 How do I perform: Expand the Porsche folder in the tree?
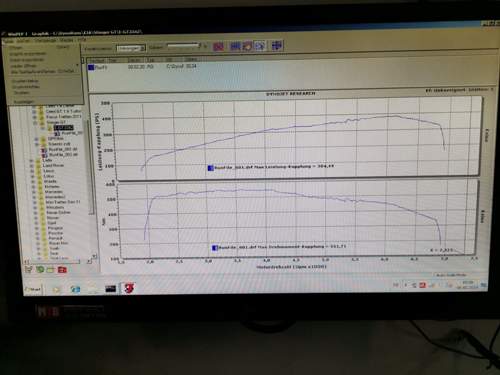tap(37, 233)
